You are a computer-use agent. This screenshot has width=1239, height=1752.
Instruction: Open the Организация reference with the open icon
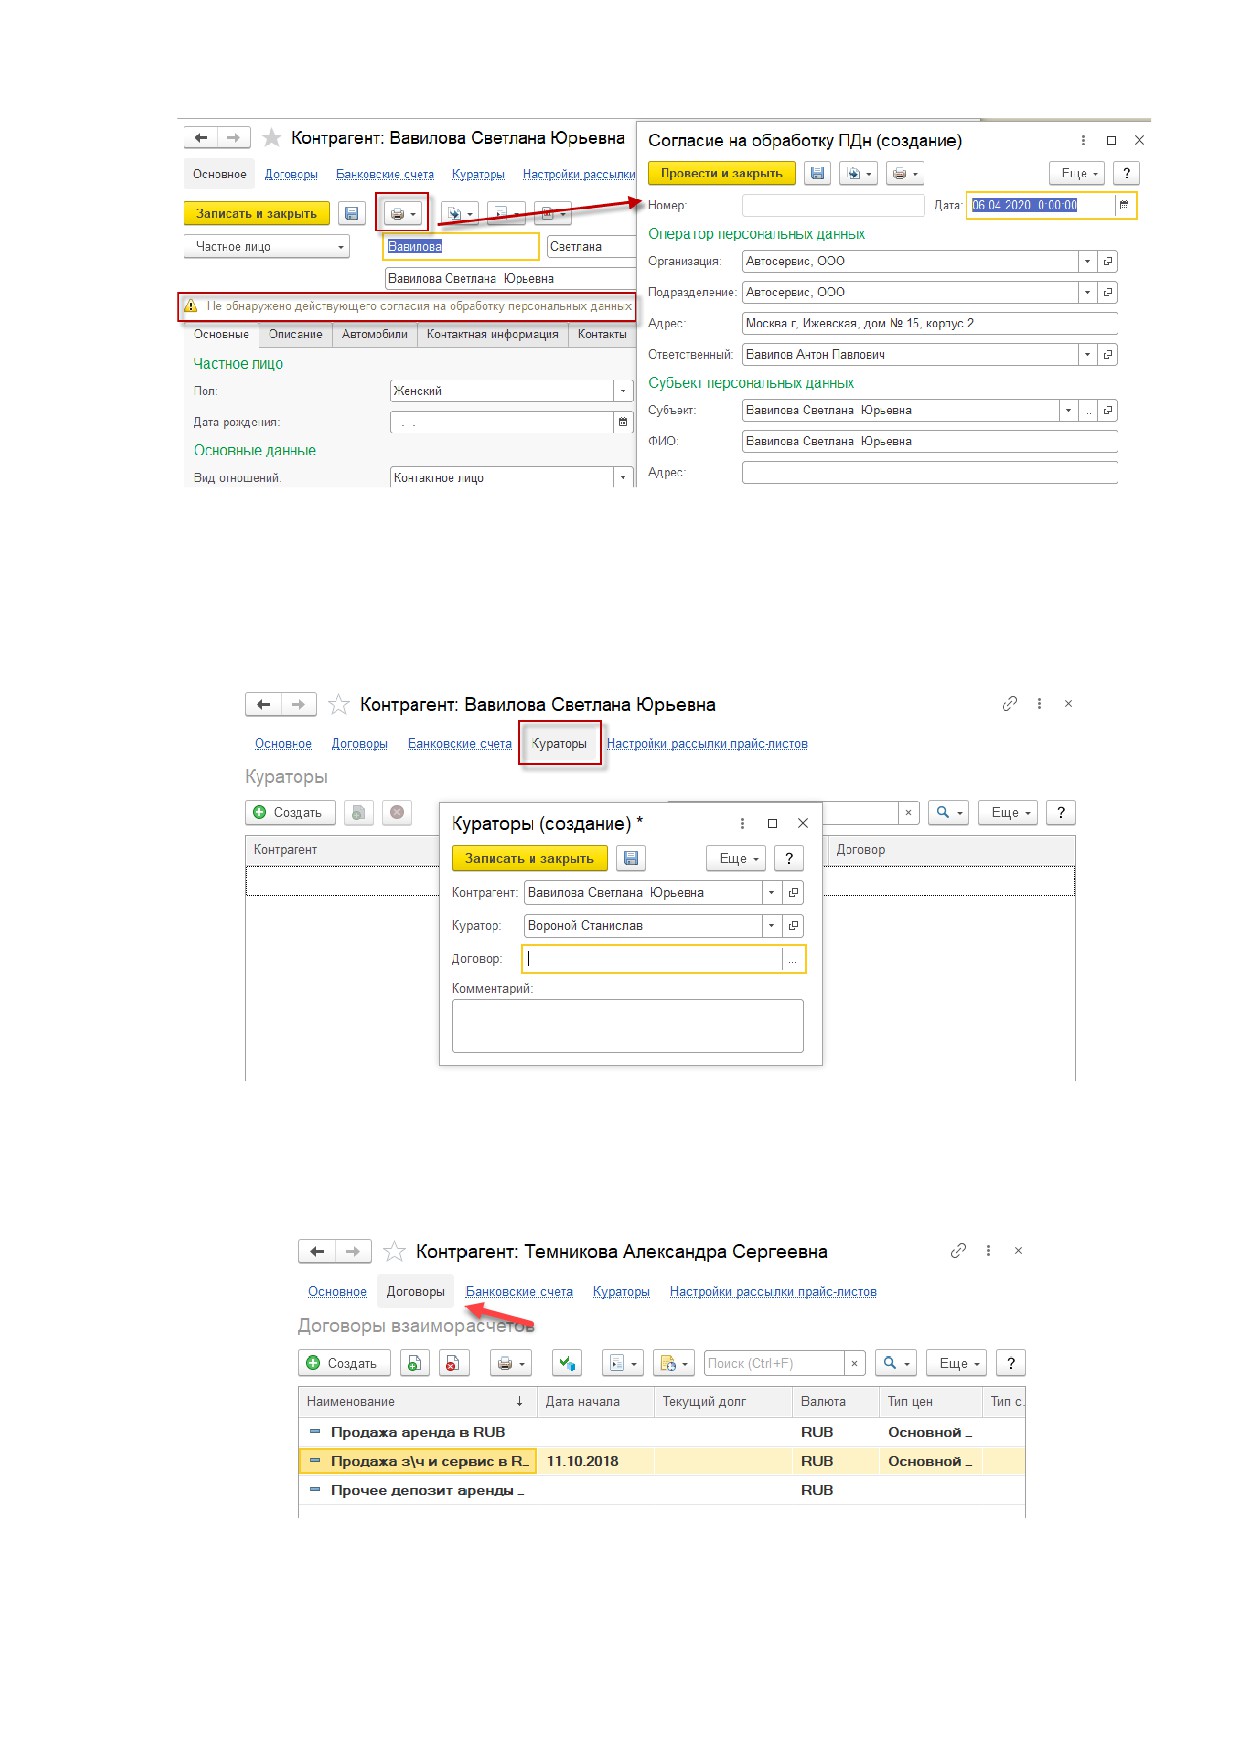click(x=1108, y=261)
